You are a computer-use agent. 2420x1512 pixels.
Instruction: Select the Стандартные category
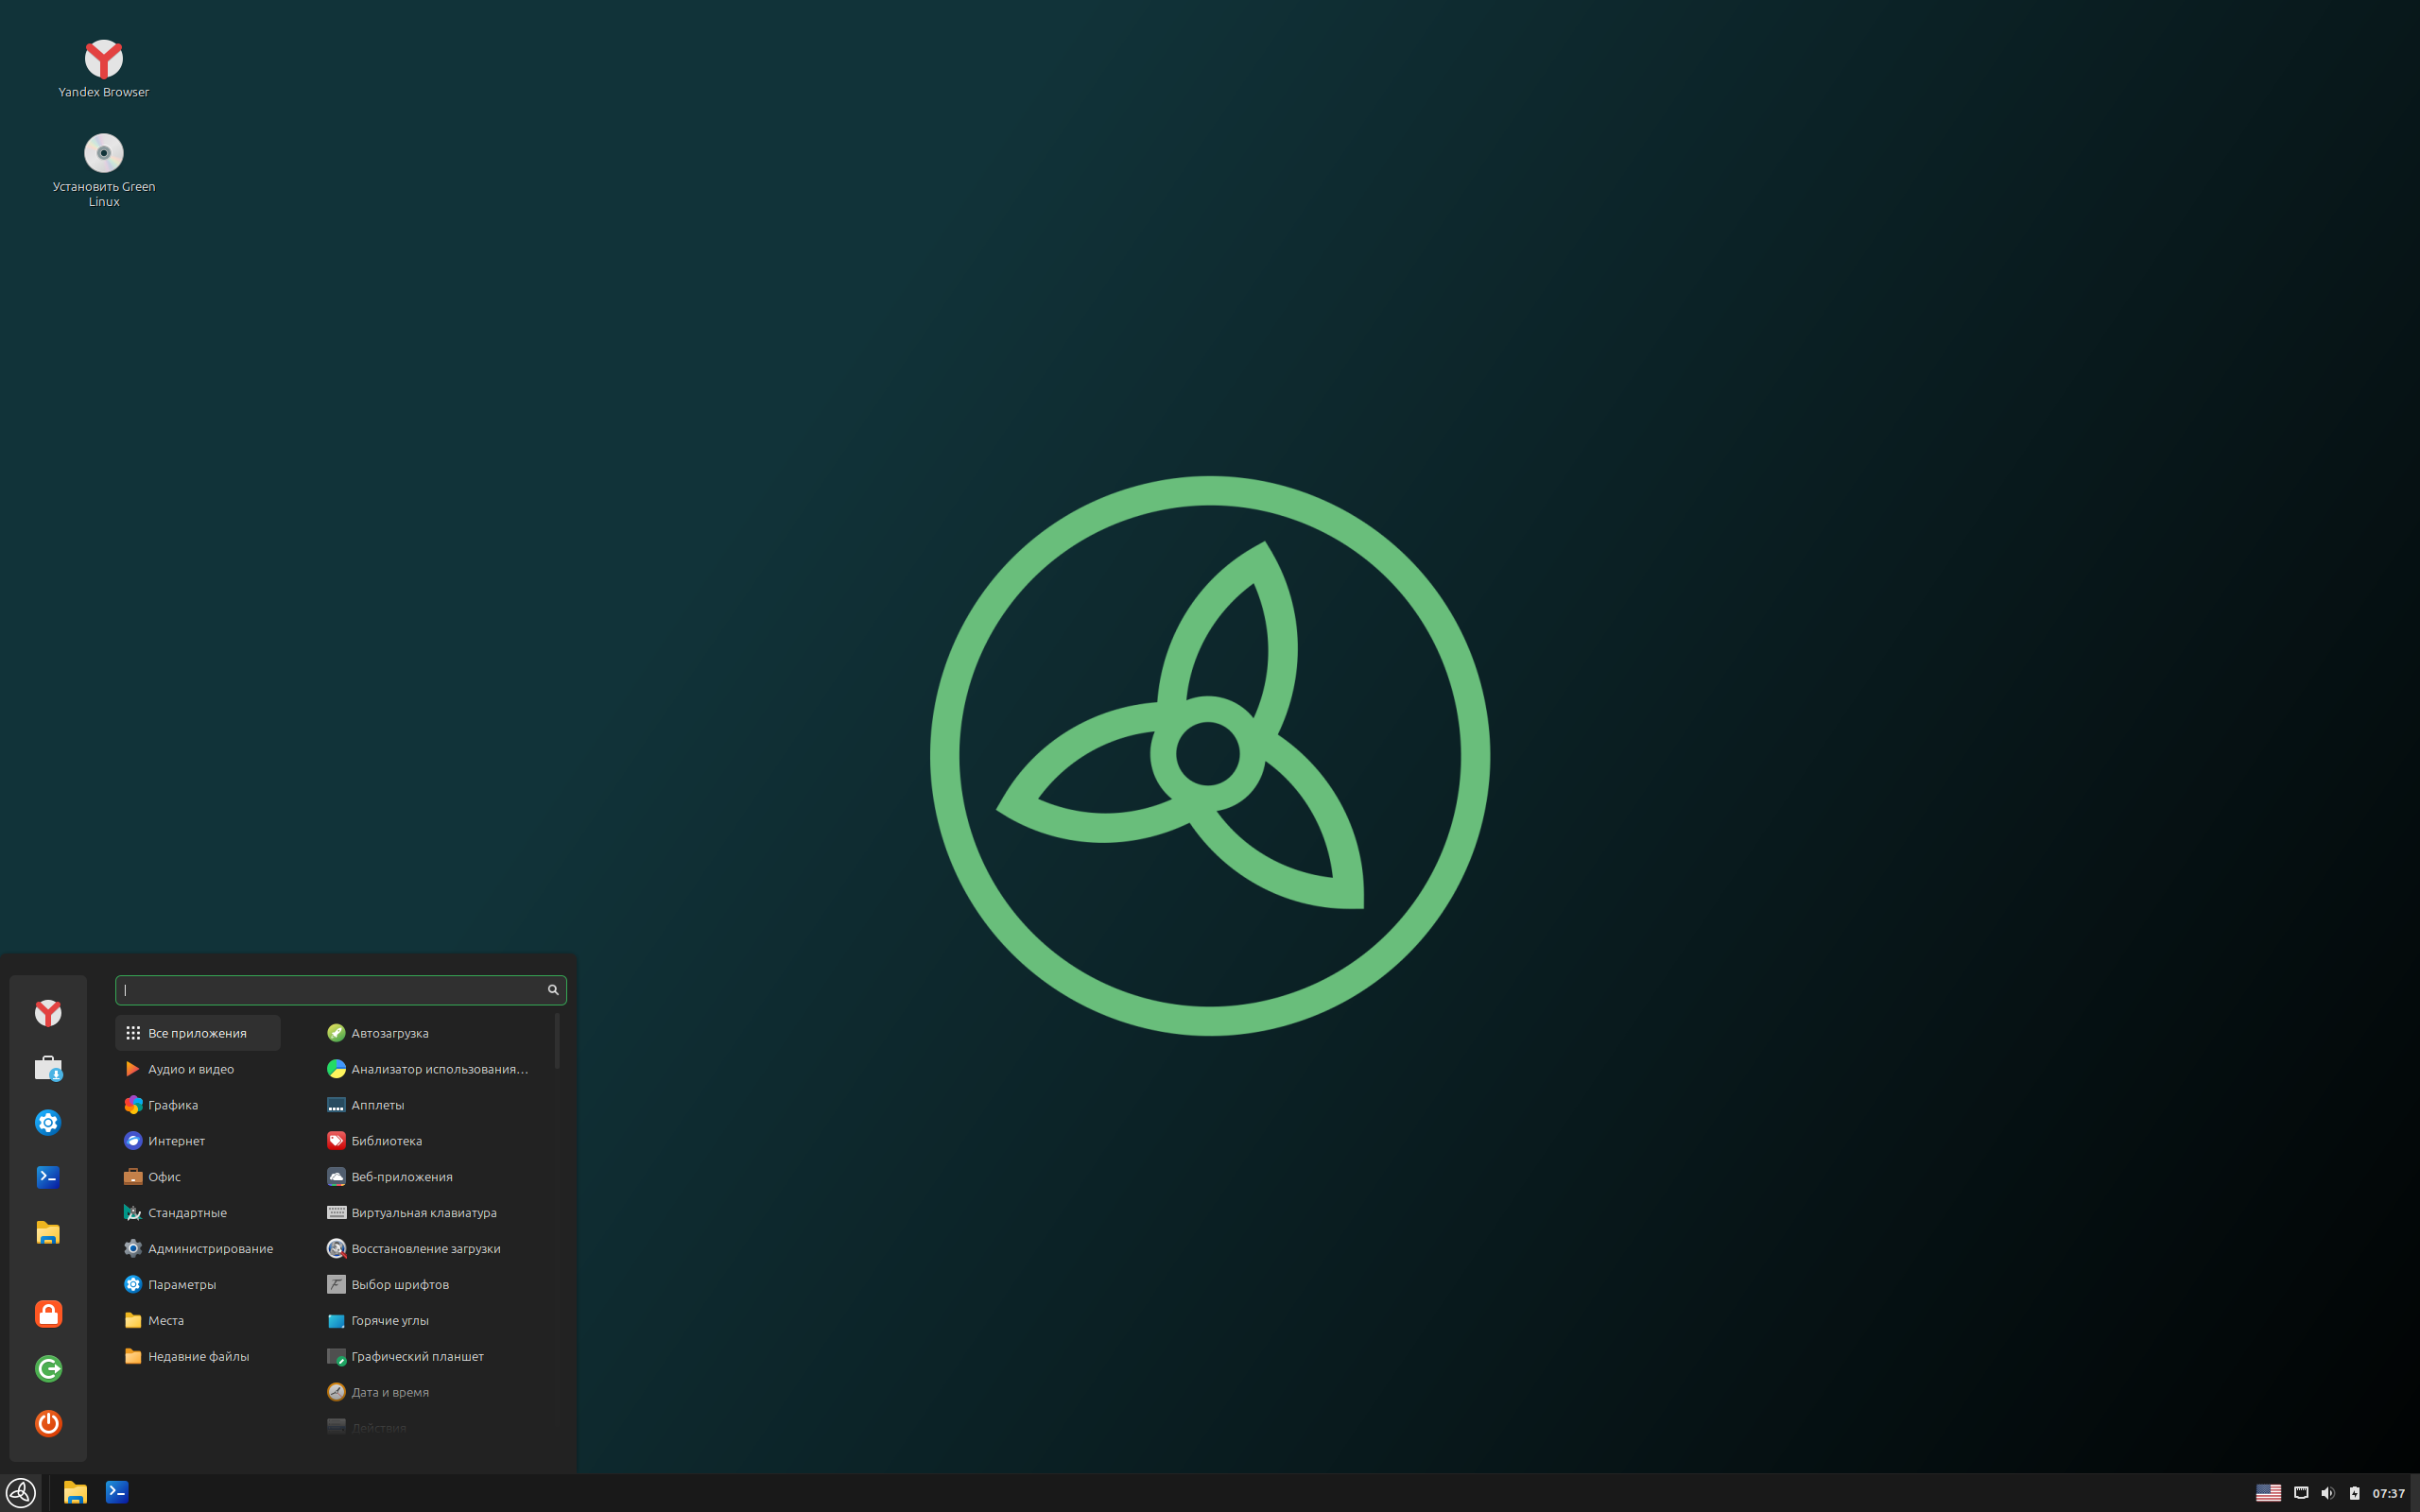click(x=198, y=1213)
